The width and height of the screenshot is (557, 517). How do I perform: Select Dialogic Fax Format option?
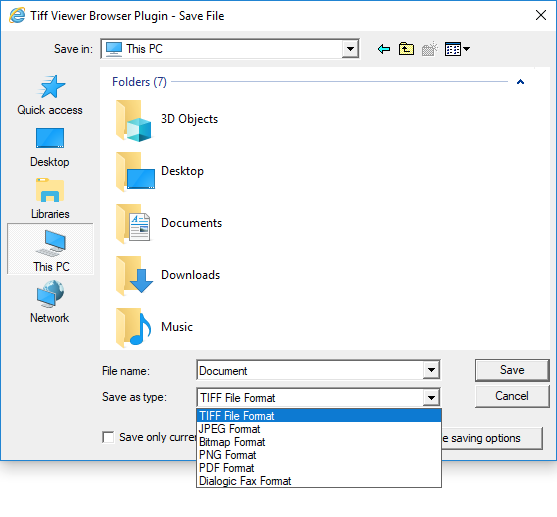click(319, 481)
